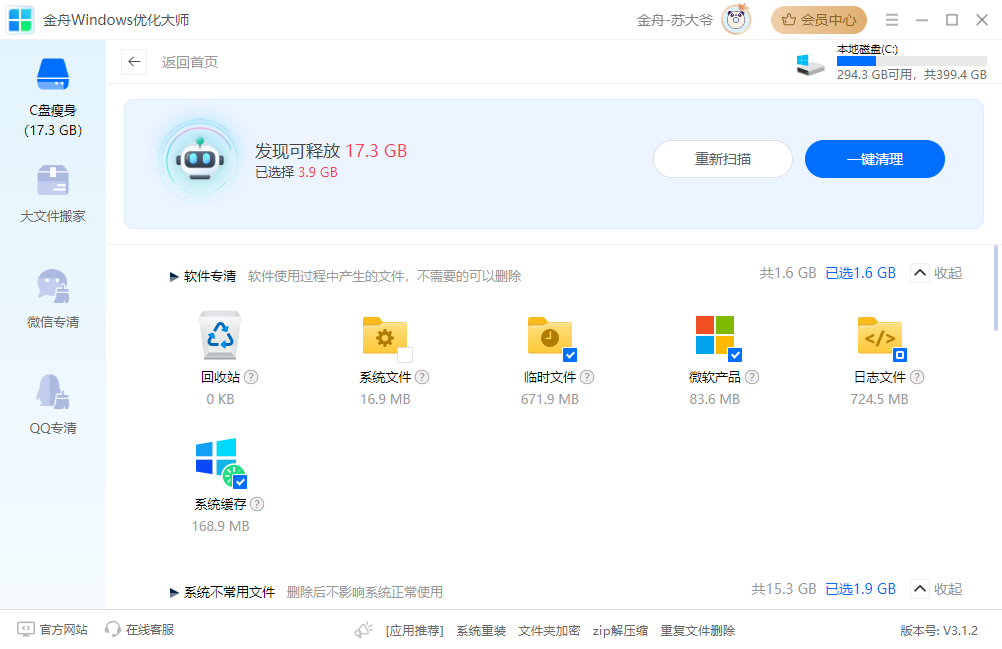Collapse the 软件专清 section via 收起
Viewport: 1002px width, 649px height.
click(936, 273)
